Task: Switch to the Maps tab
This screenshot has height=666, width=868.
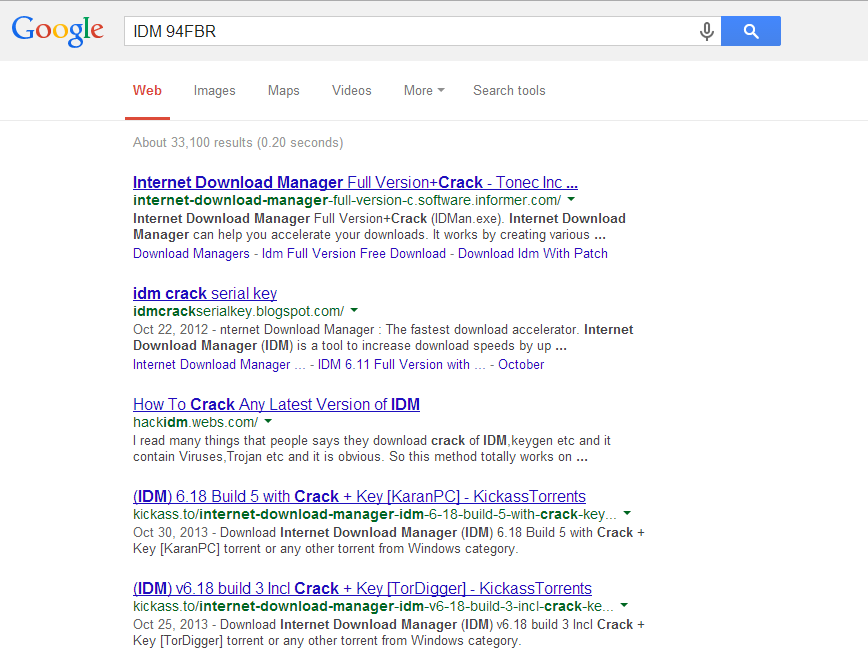Action: pos(283,91)
